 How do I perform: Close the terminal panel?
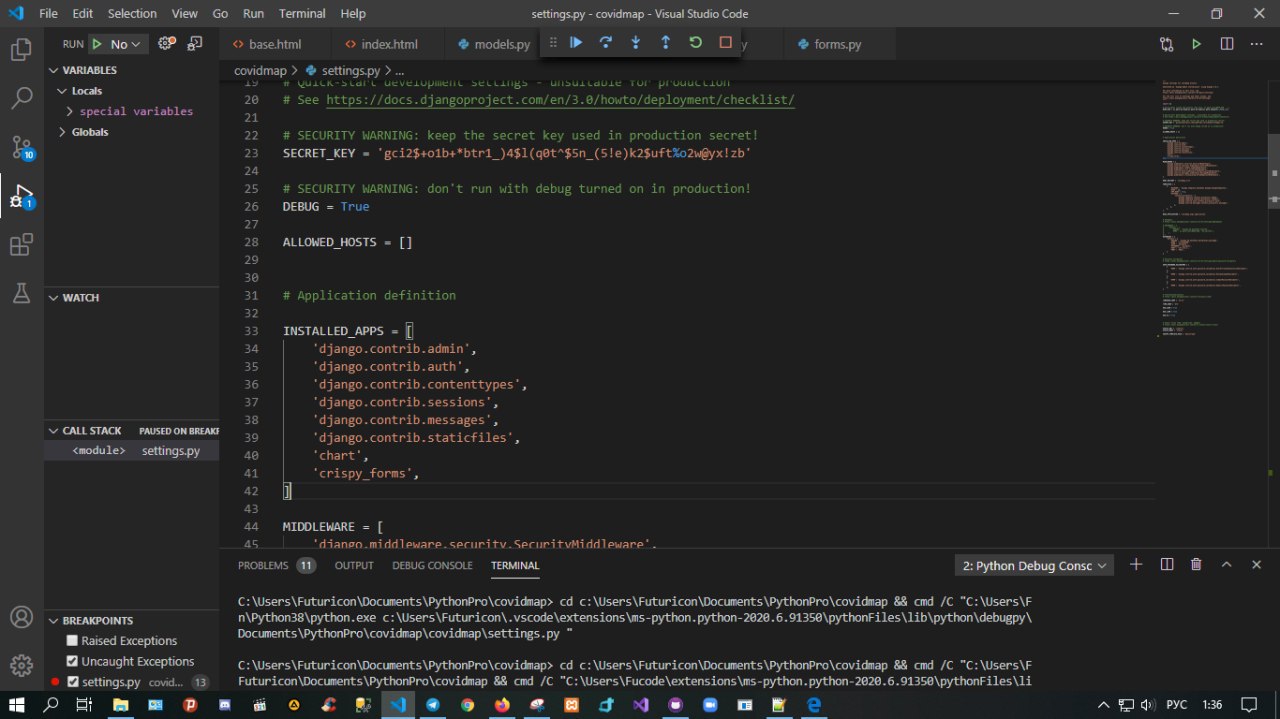point(1256,565)
